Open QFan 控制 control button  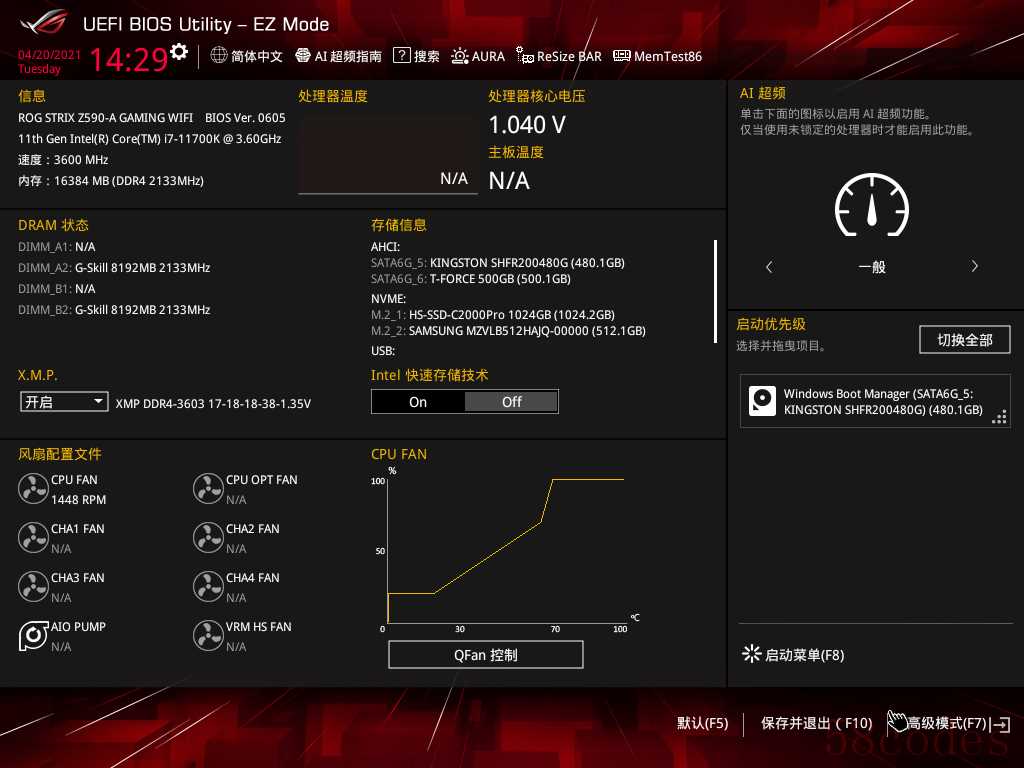click(486, 655)
